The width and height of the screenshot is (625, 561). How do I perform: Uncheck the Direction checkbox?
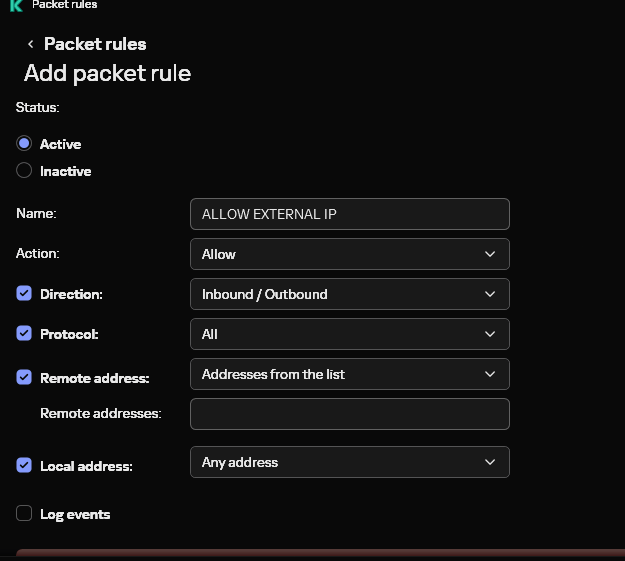[x=24, y=294]
